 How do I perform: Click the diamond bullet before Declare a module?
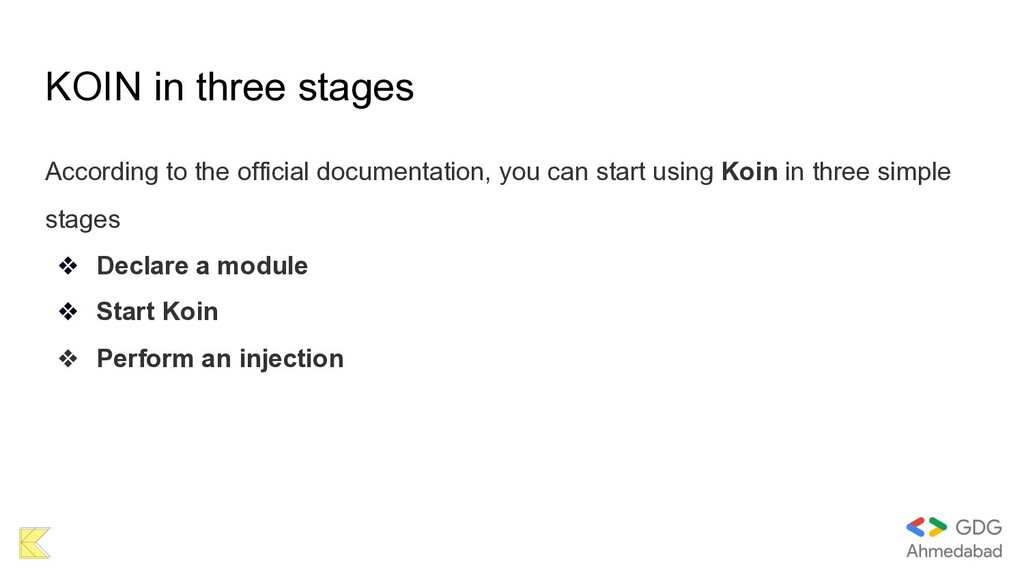pos(68,266)
